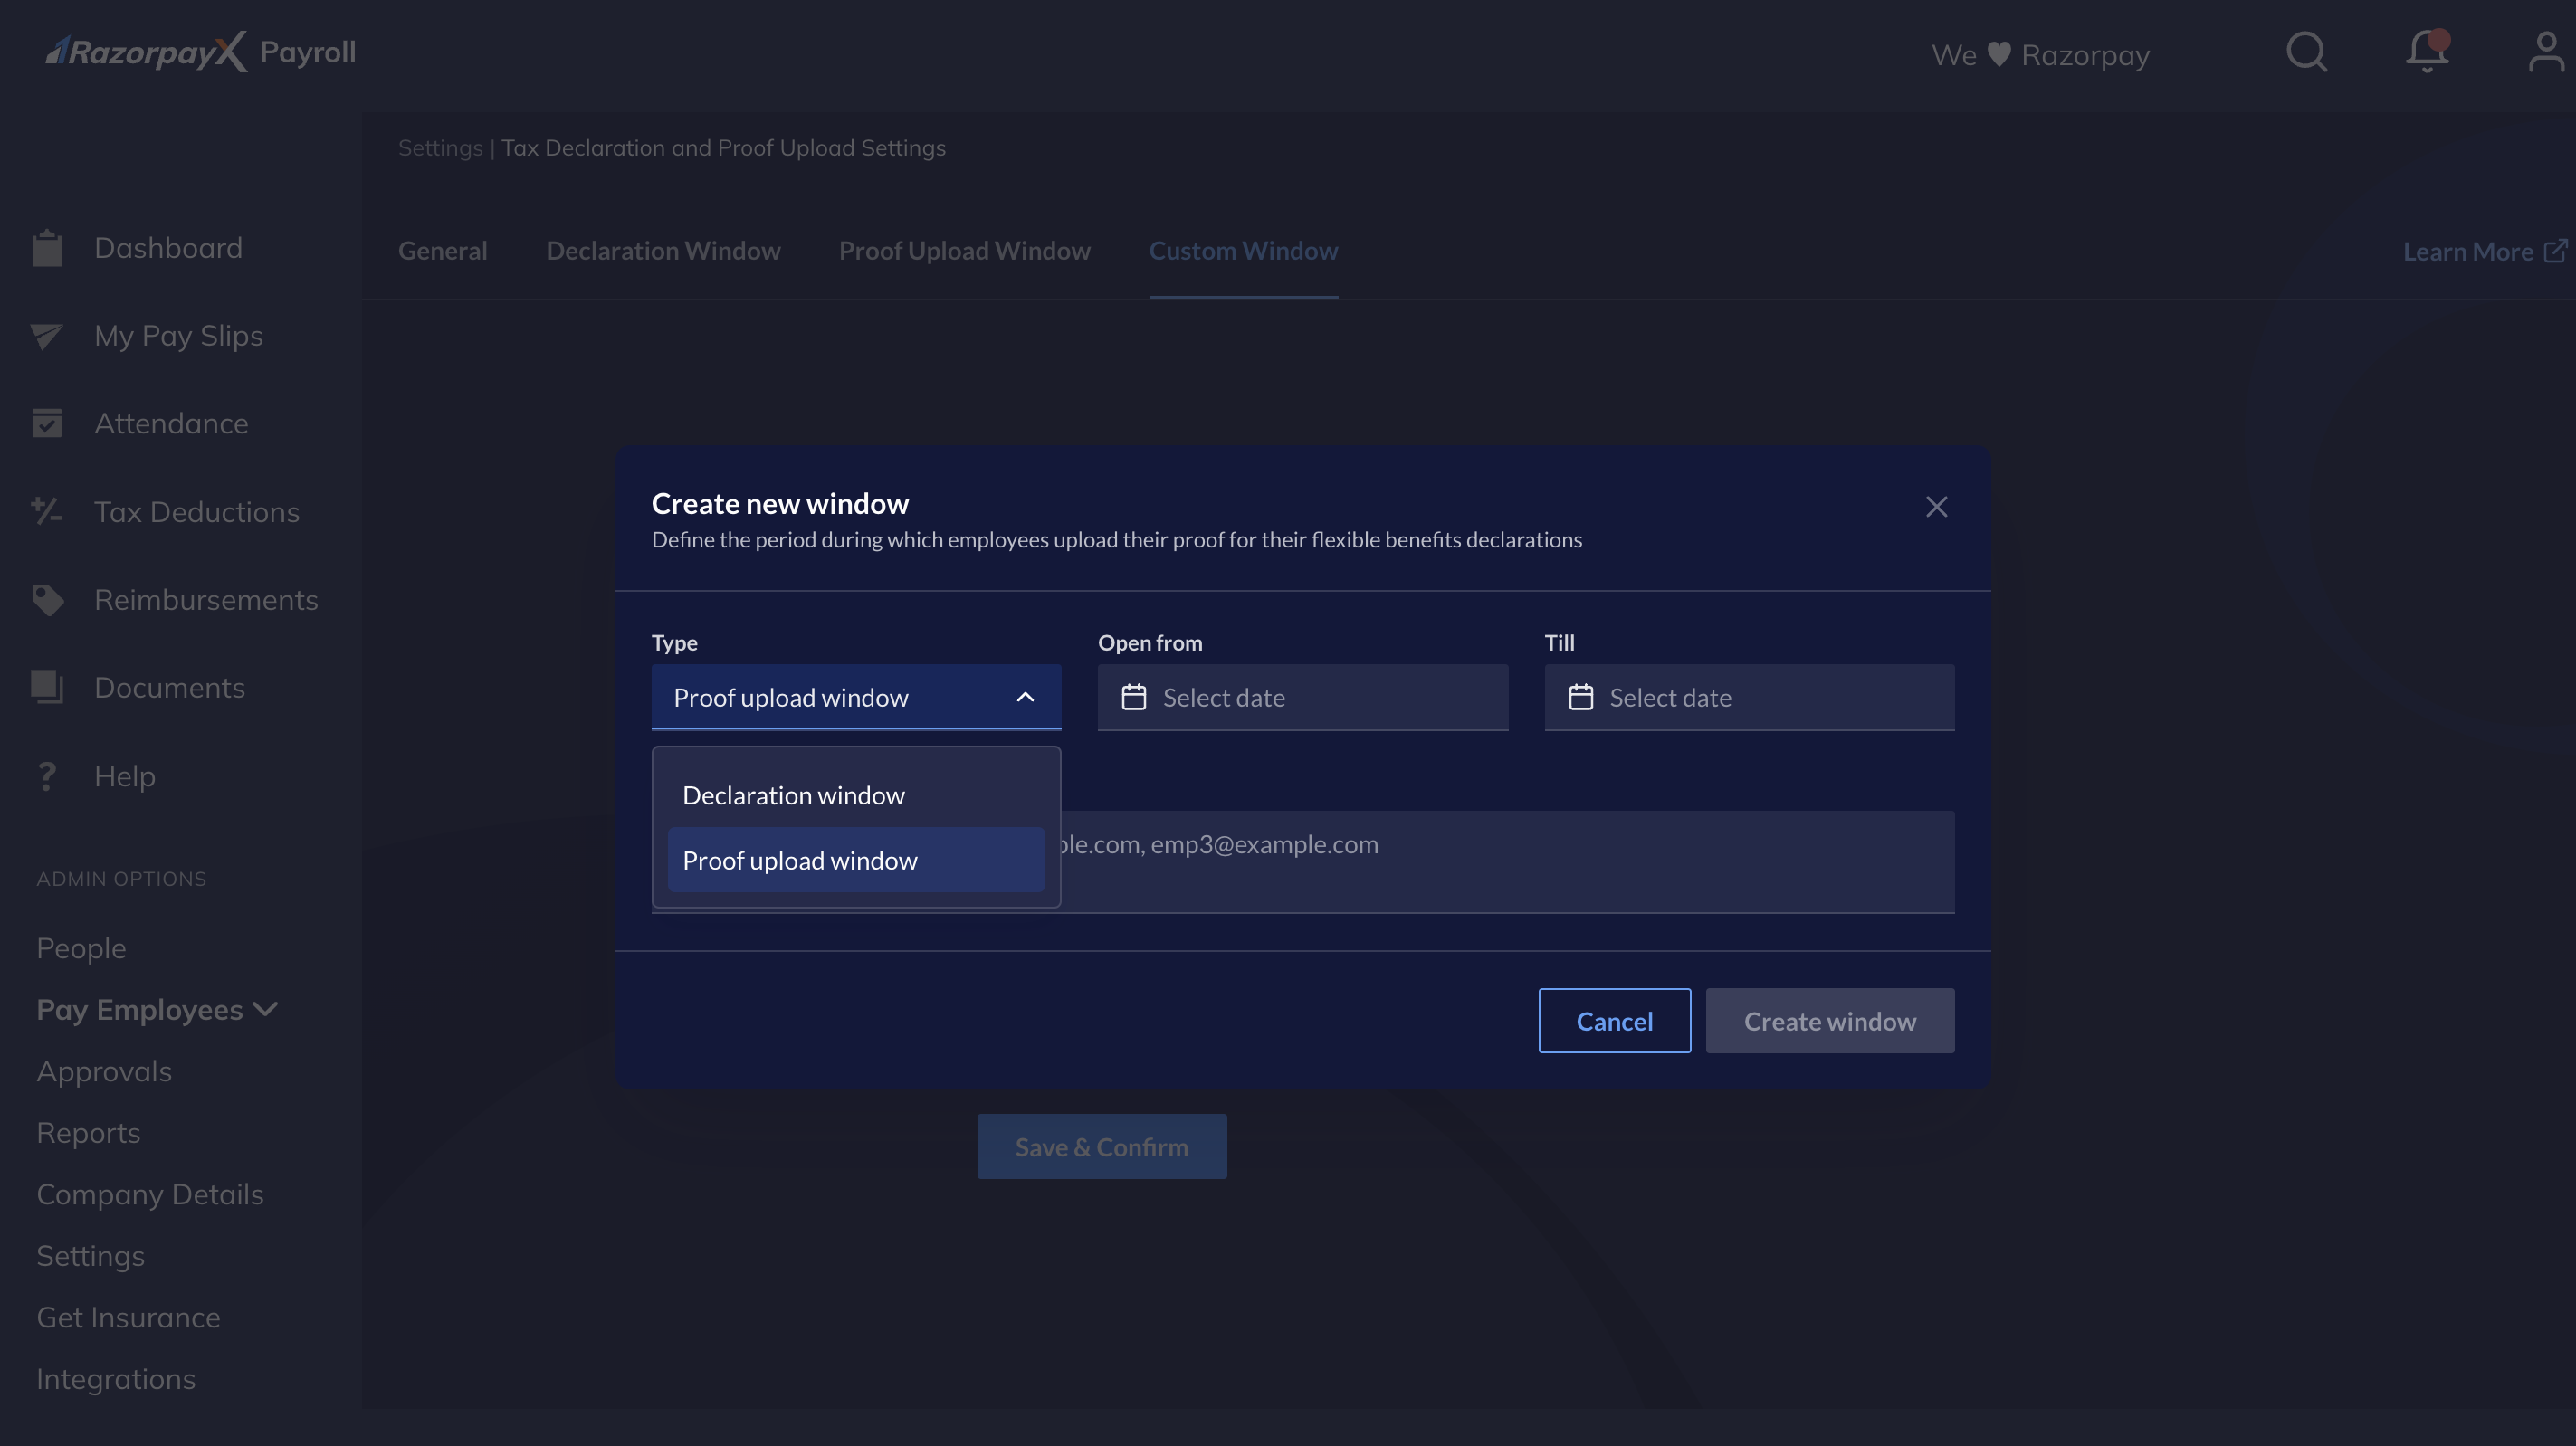Select the Open from date field
This screenshot has height=1446, width=2576.
pos(1302,697)
